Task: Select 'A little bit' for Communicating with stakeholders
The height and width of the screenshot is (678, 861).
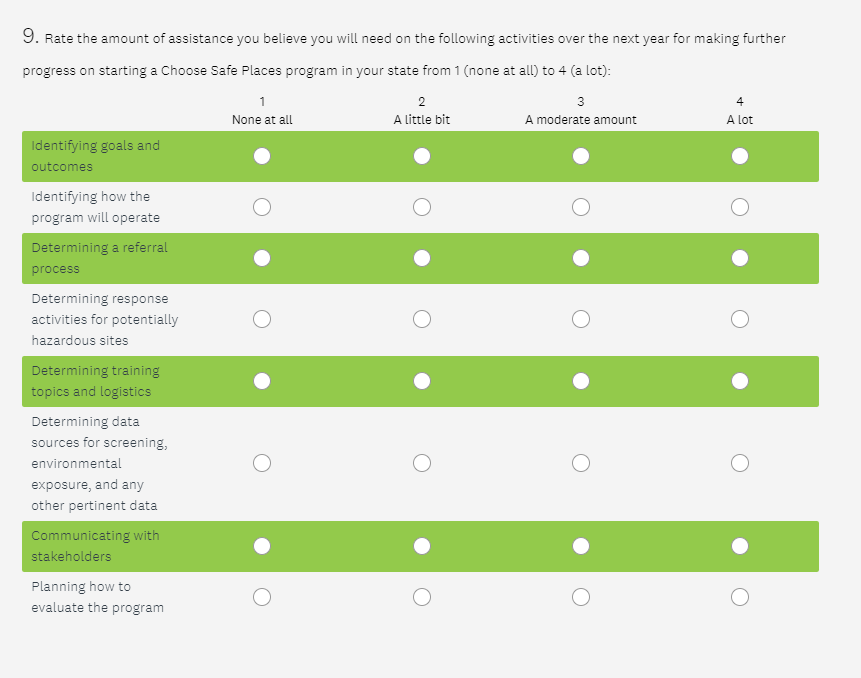Action: tap(422, 546)
